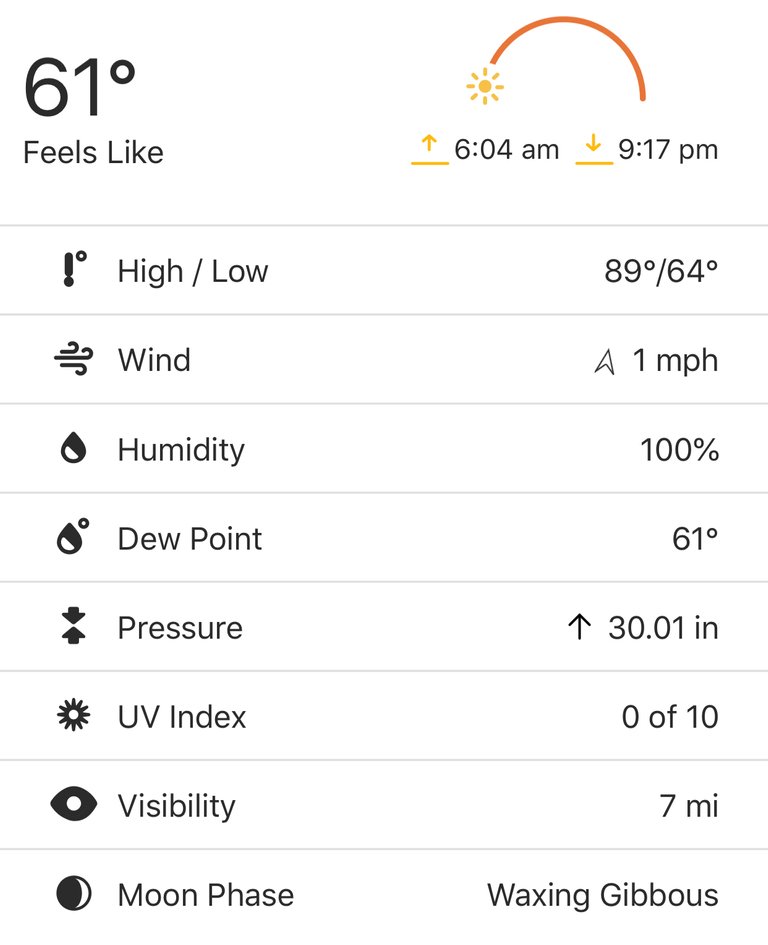The image size is (768, 945).
Task: Open the Moon Phase row label
Action: [x=206, y=894]
